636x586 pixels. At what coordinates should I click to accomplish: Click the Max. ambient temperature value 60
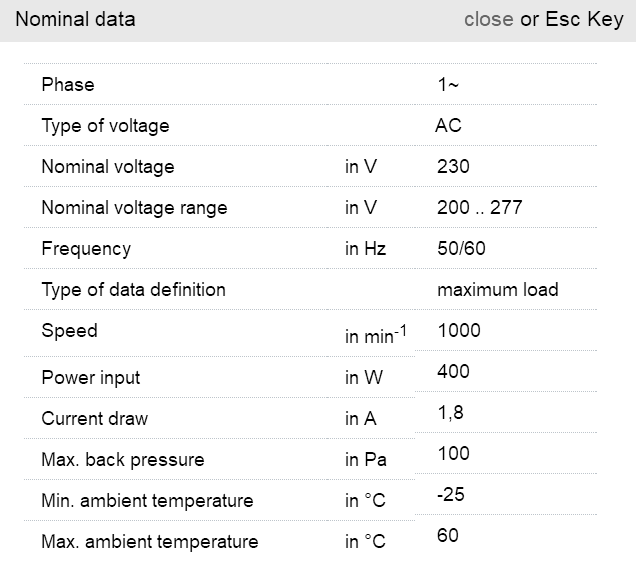448,536
